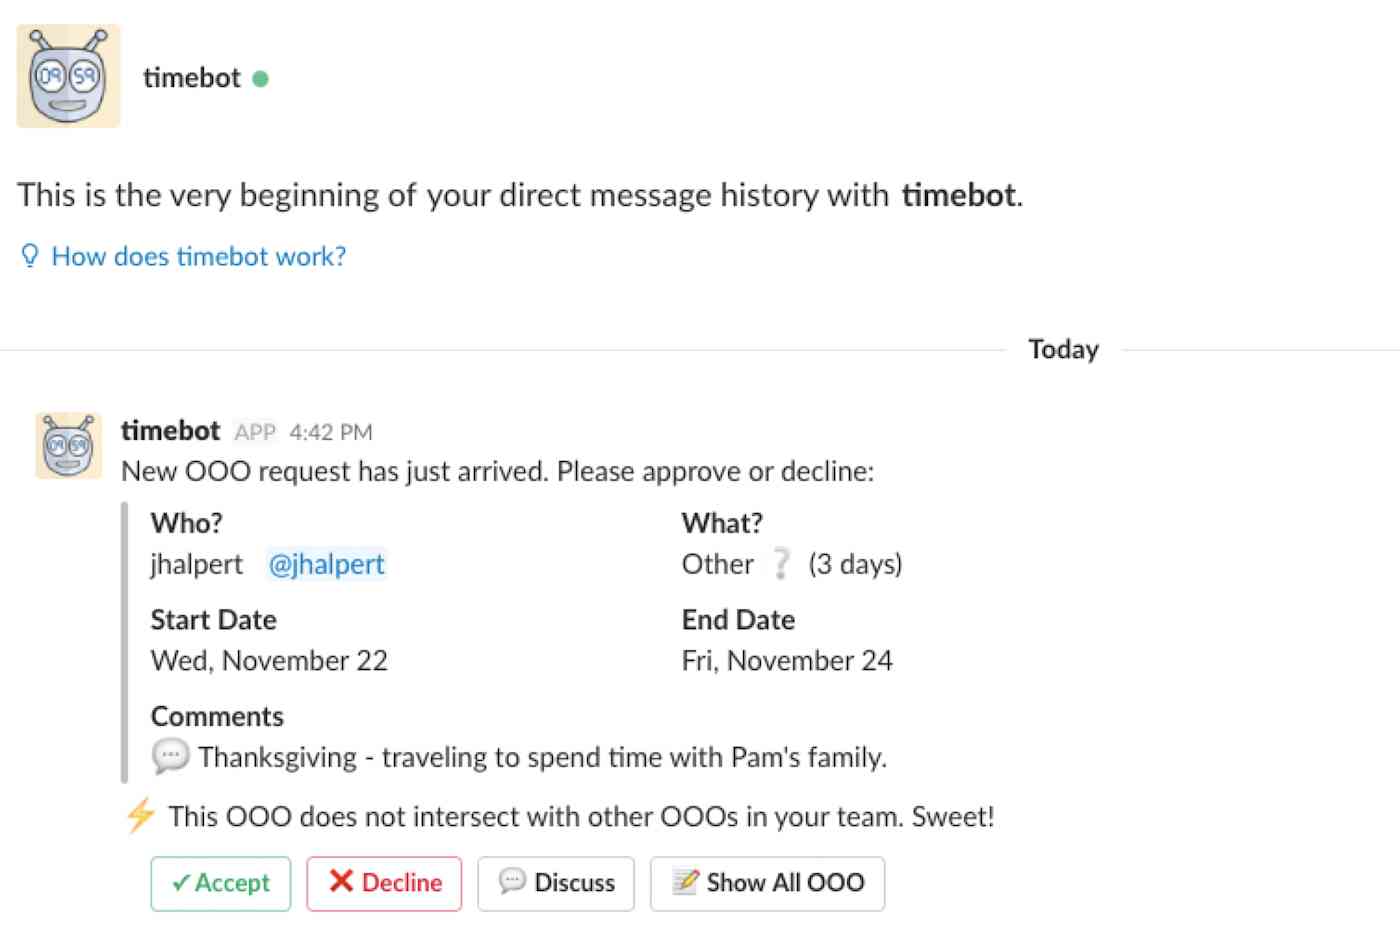Show all OOO entries
This screenshot has height=949, width=1400.
coord(767,883)
